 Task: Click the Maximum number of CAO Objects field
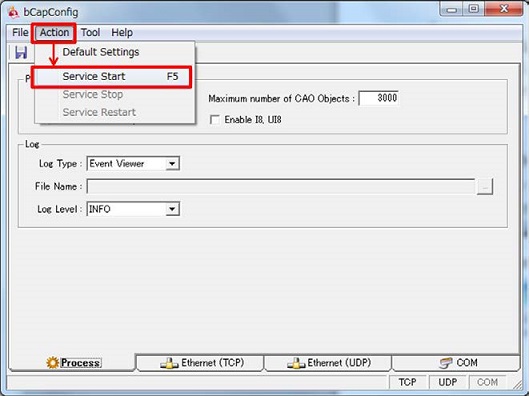[x=379, y=98]
